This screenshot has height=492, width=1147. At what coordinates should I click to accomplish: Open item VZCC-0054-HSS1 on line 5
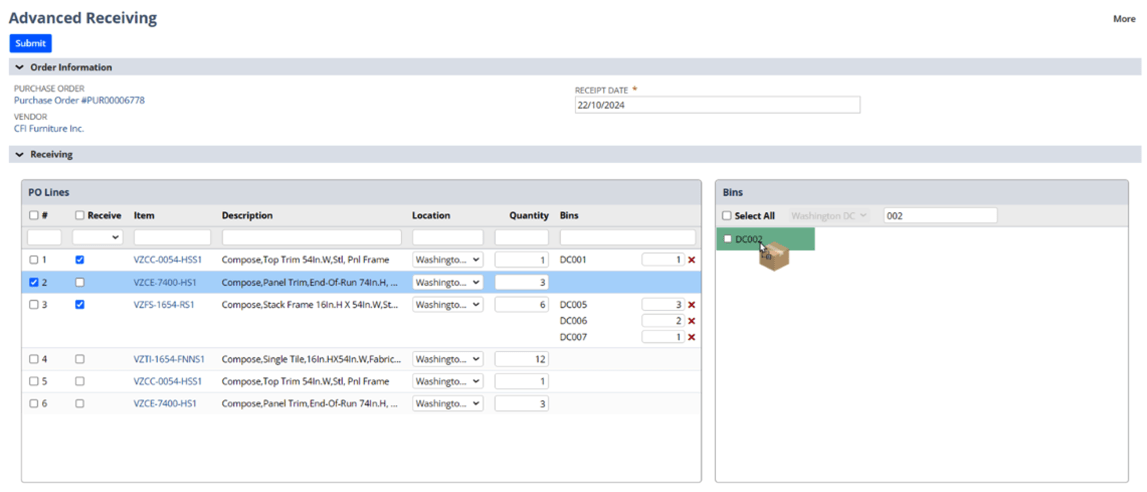(x=168, y=381)
